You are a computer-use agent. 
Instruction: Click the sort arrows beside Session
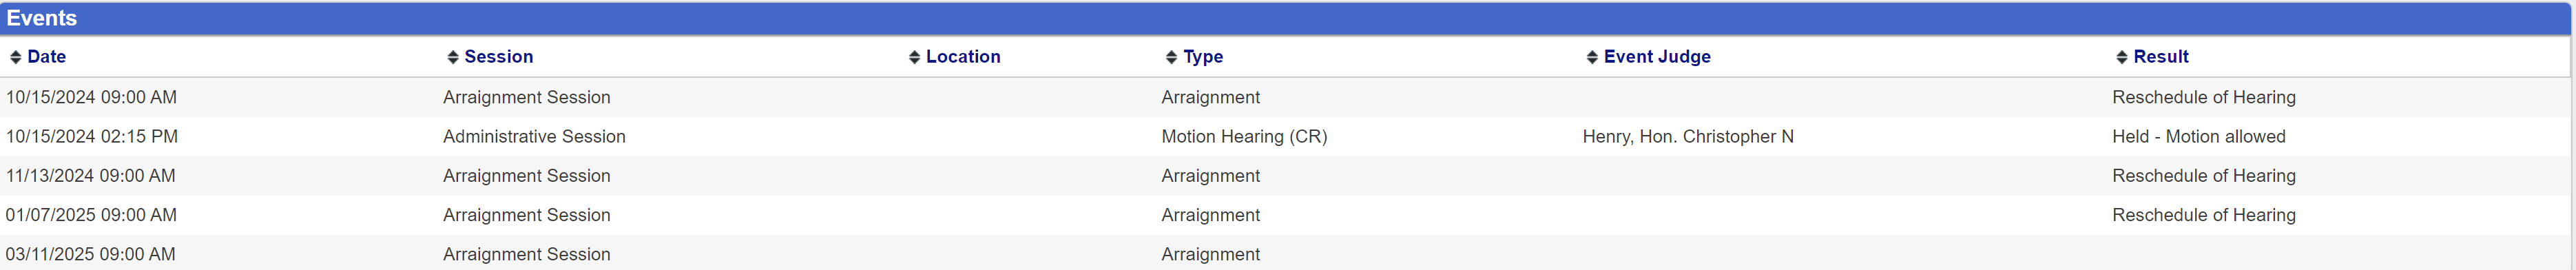(x=453, y=58)
